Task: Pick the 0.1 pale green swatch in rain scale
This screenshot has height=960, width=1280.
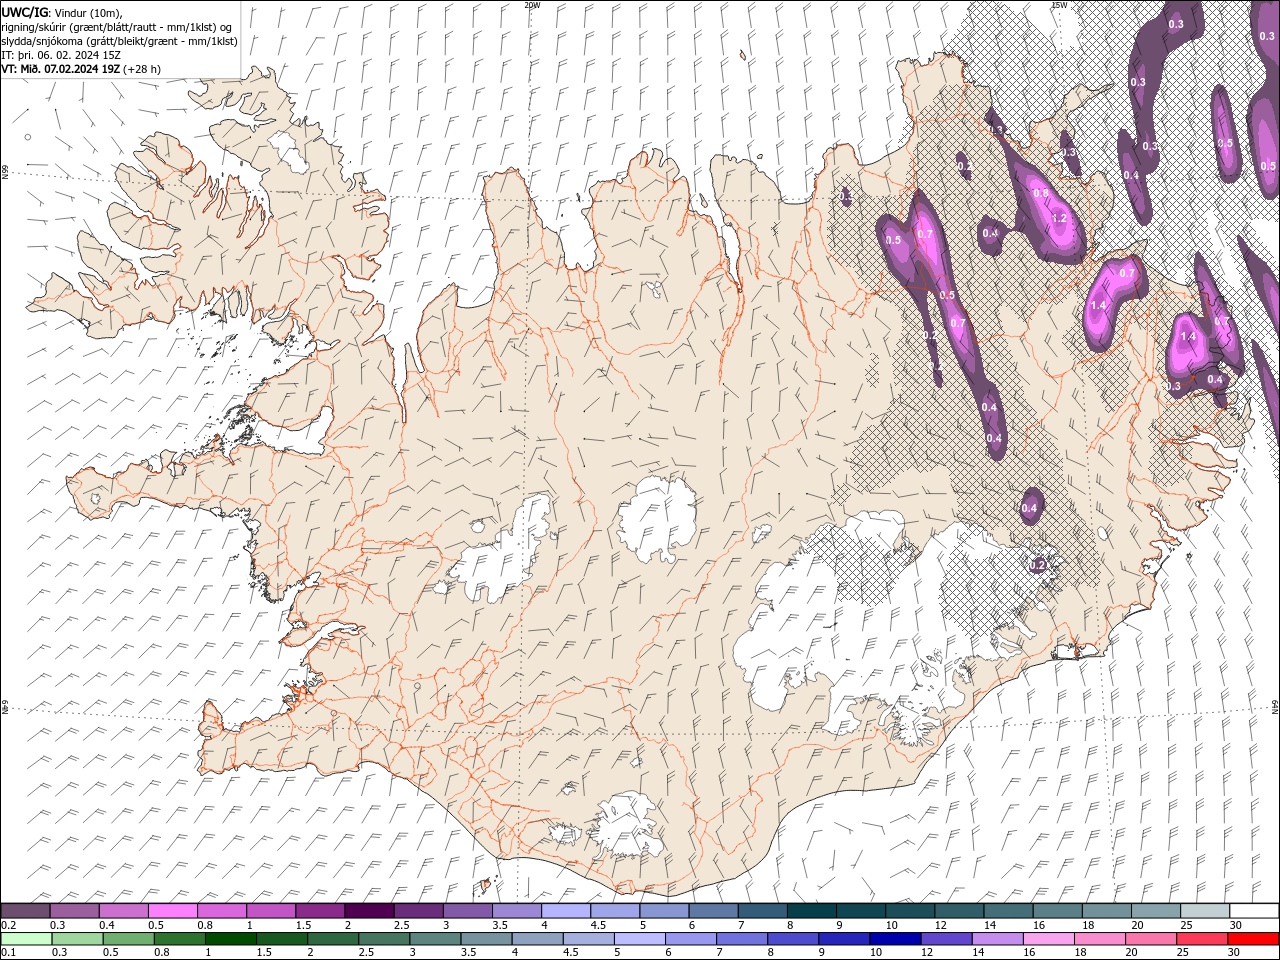Action: 25,939
